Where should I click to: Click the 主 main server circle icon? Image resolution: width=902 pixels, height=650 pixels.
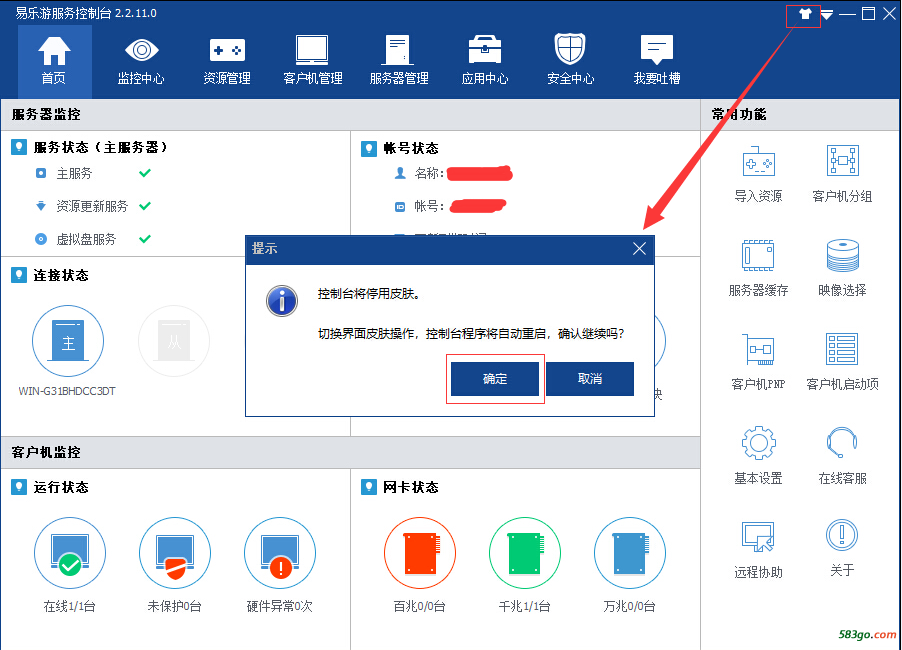pos(68,341)
